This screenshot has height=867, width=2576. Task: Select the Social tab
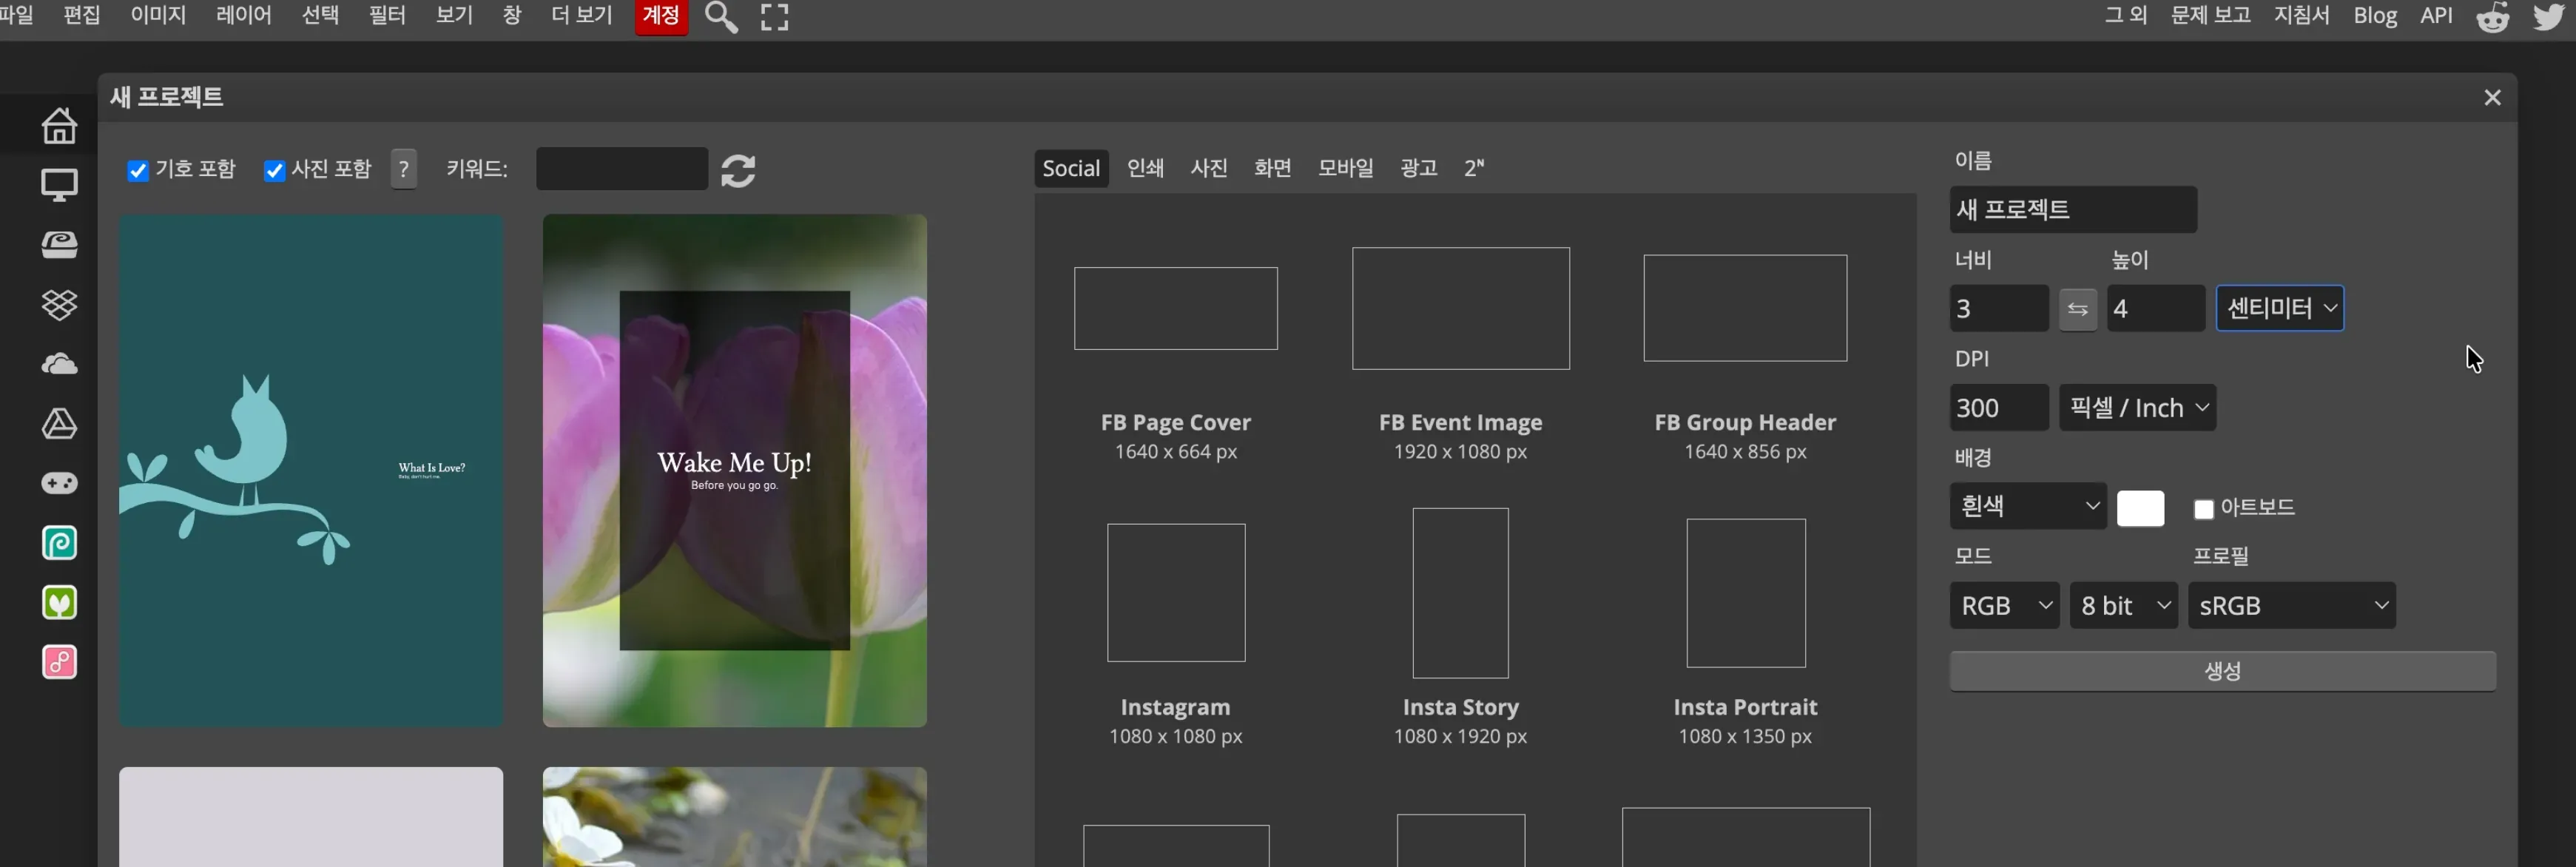point(1071,168)
